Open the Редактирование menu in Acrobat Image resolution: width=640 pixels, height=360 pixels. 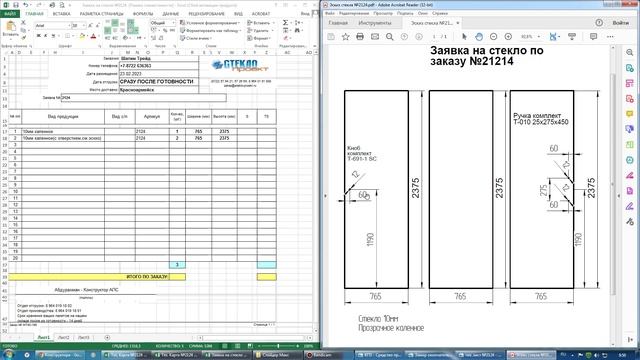pyautogui.click(x=354, y=13)
